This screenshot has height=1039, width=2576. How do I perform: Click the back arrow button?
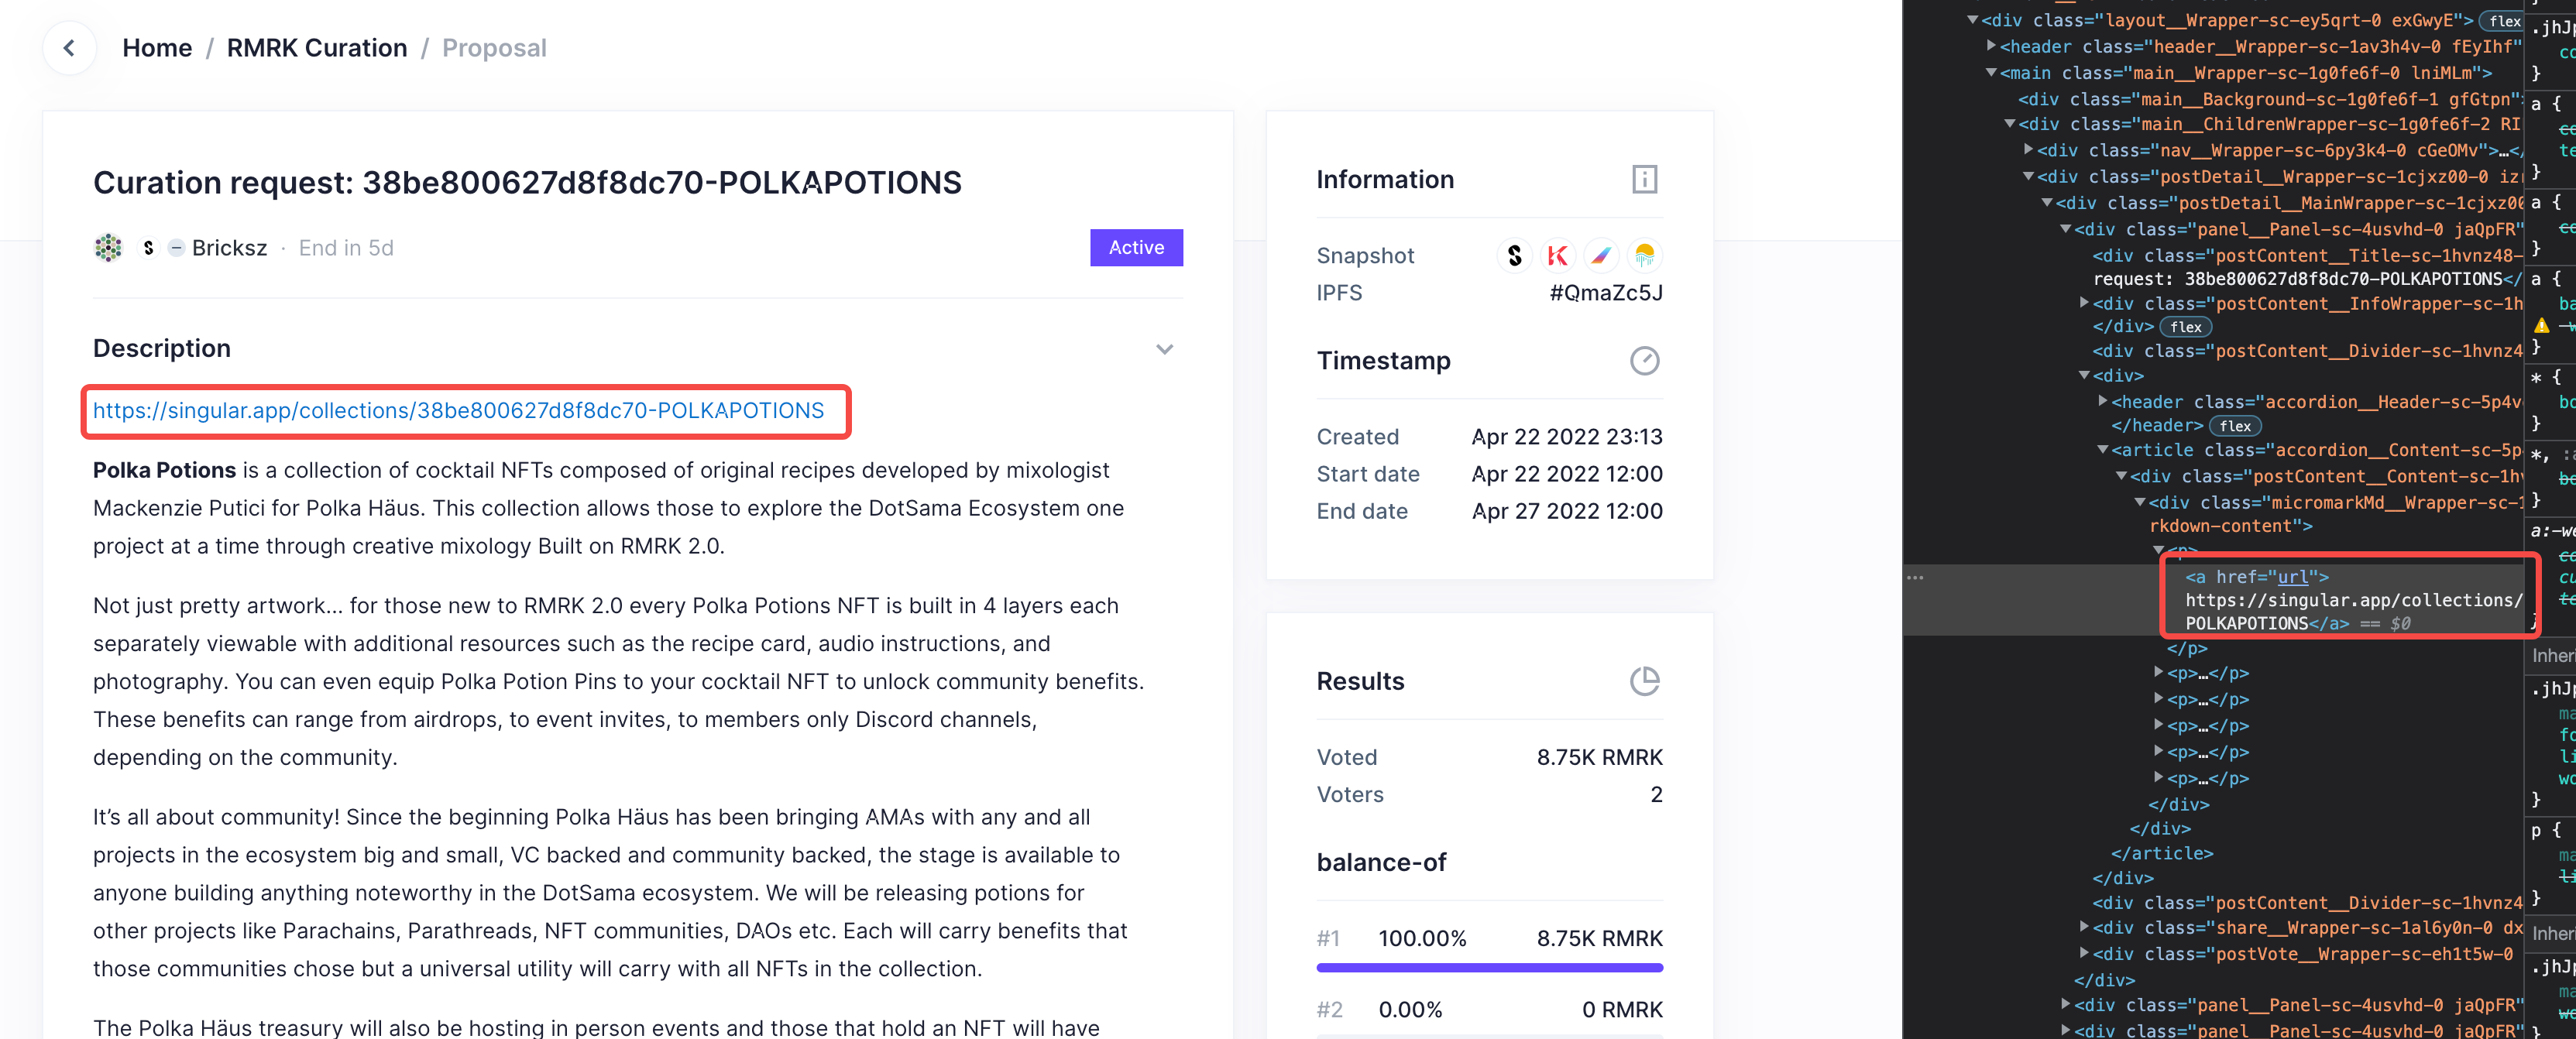click(69, 48)
